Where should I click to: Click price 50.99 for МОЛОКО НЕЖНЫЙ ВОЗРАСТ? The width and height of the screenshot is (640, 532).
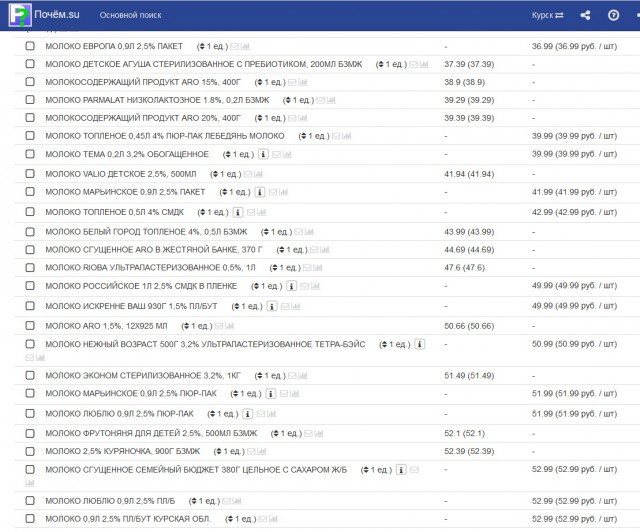tap(574, 344)
